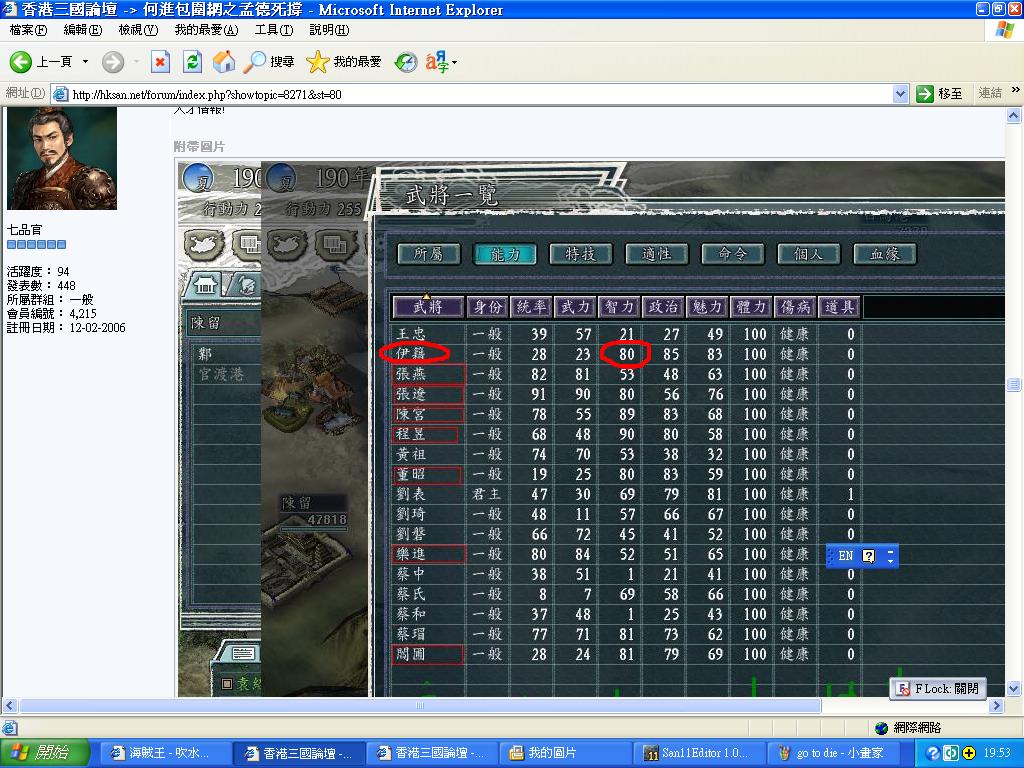Click the horizontal scrollbar right arrow
The width and height of the screenshot is (1024, 768).
[x=997, y=705]
